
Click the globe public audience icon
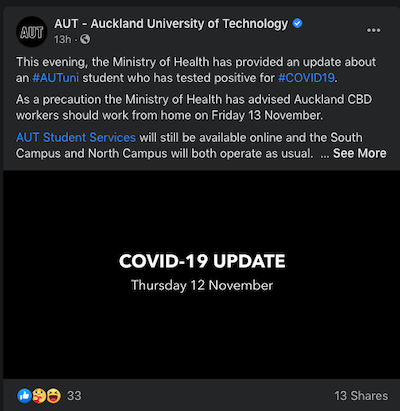point(85,39)
